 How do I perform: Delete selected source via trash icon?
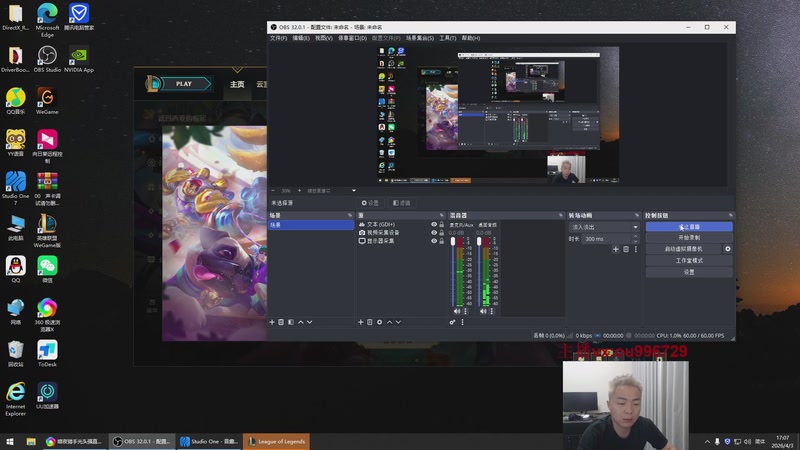click(x=370, y=322)
